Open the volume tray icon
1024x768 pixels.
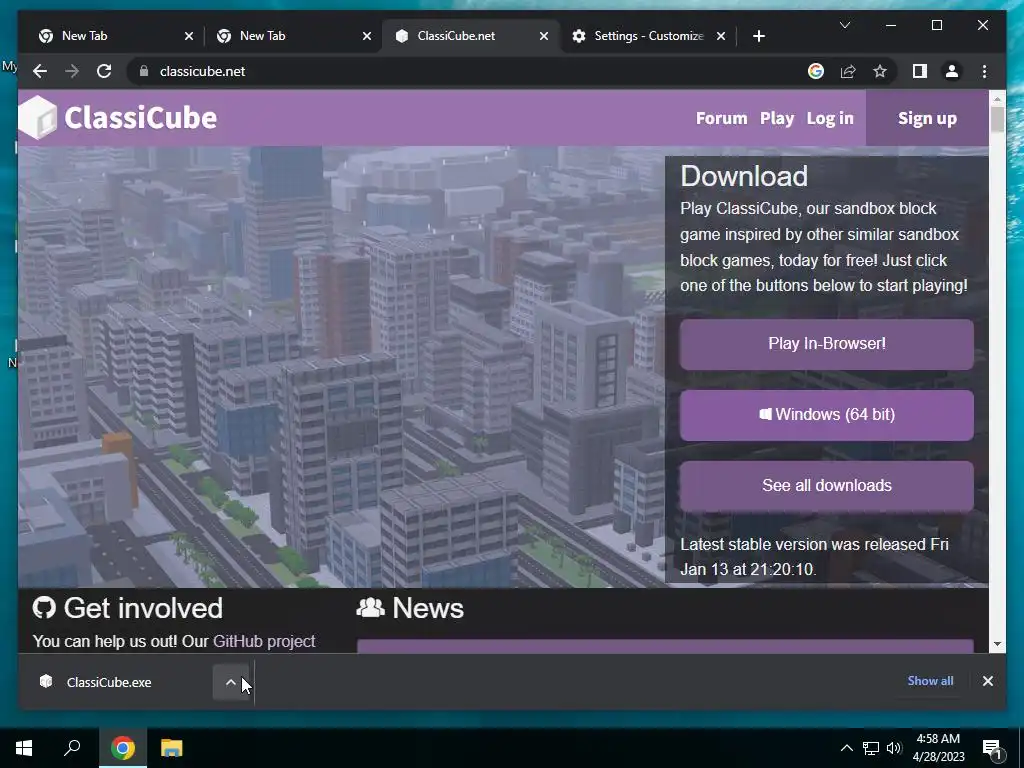coord(894,748)
